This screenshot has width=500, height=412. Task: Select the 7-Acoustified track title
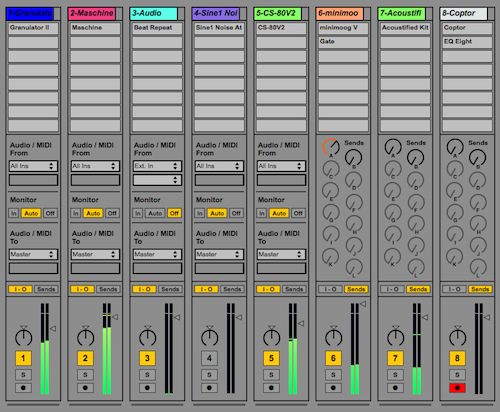tap(402, 14)
